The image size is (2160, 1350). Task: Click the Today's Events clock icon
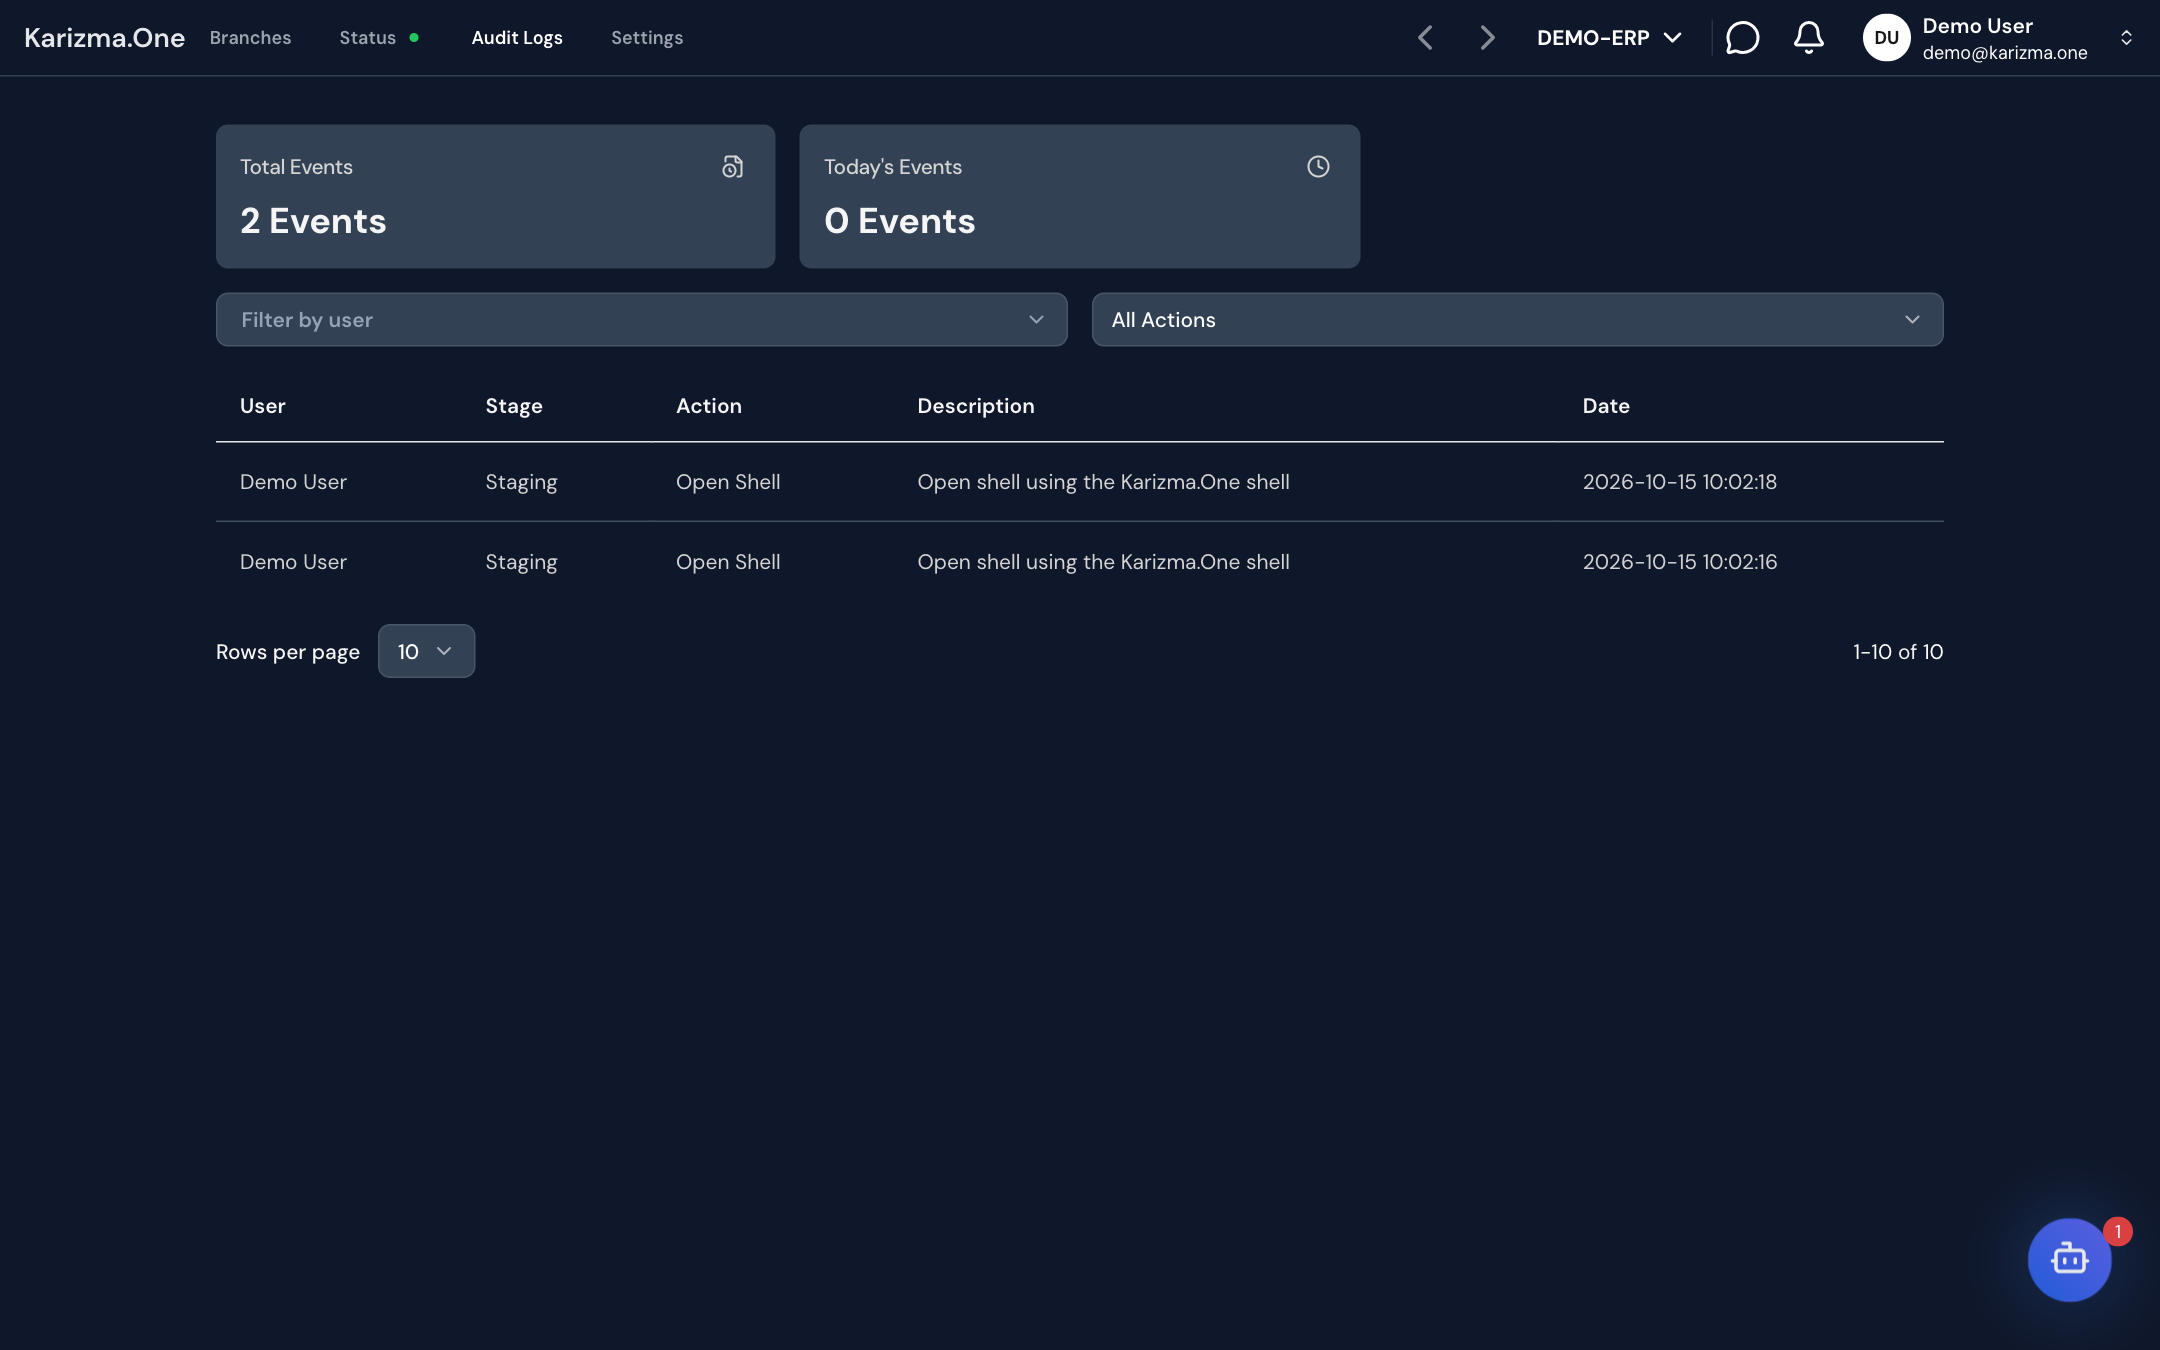pyautogui.click(x=1318, y=166)
